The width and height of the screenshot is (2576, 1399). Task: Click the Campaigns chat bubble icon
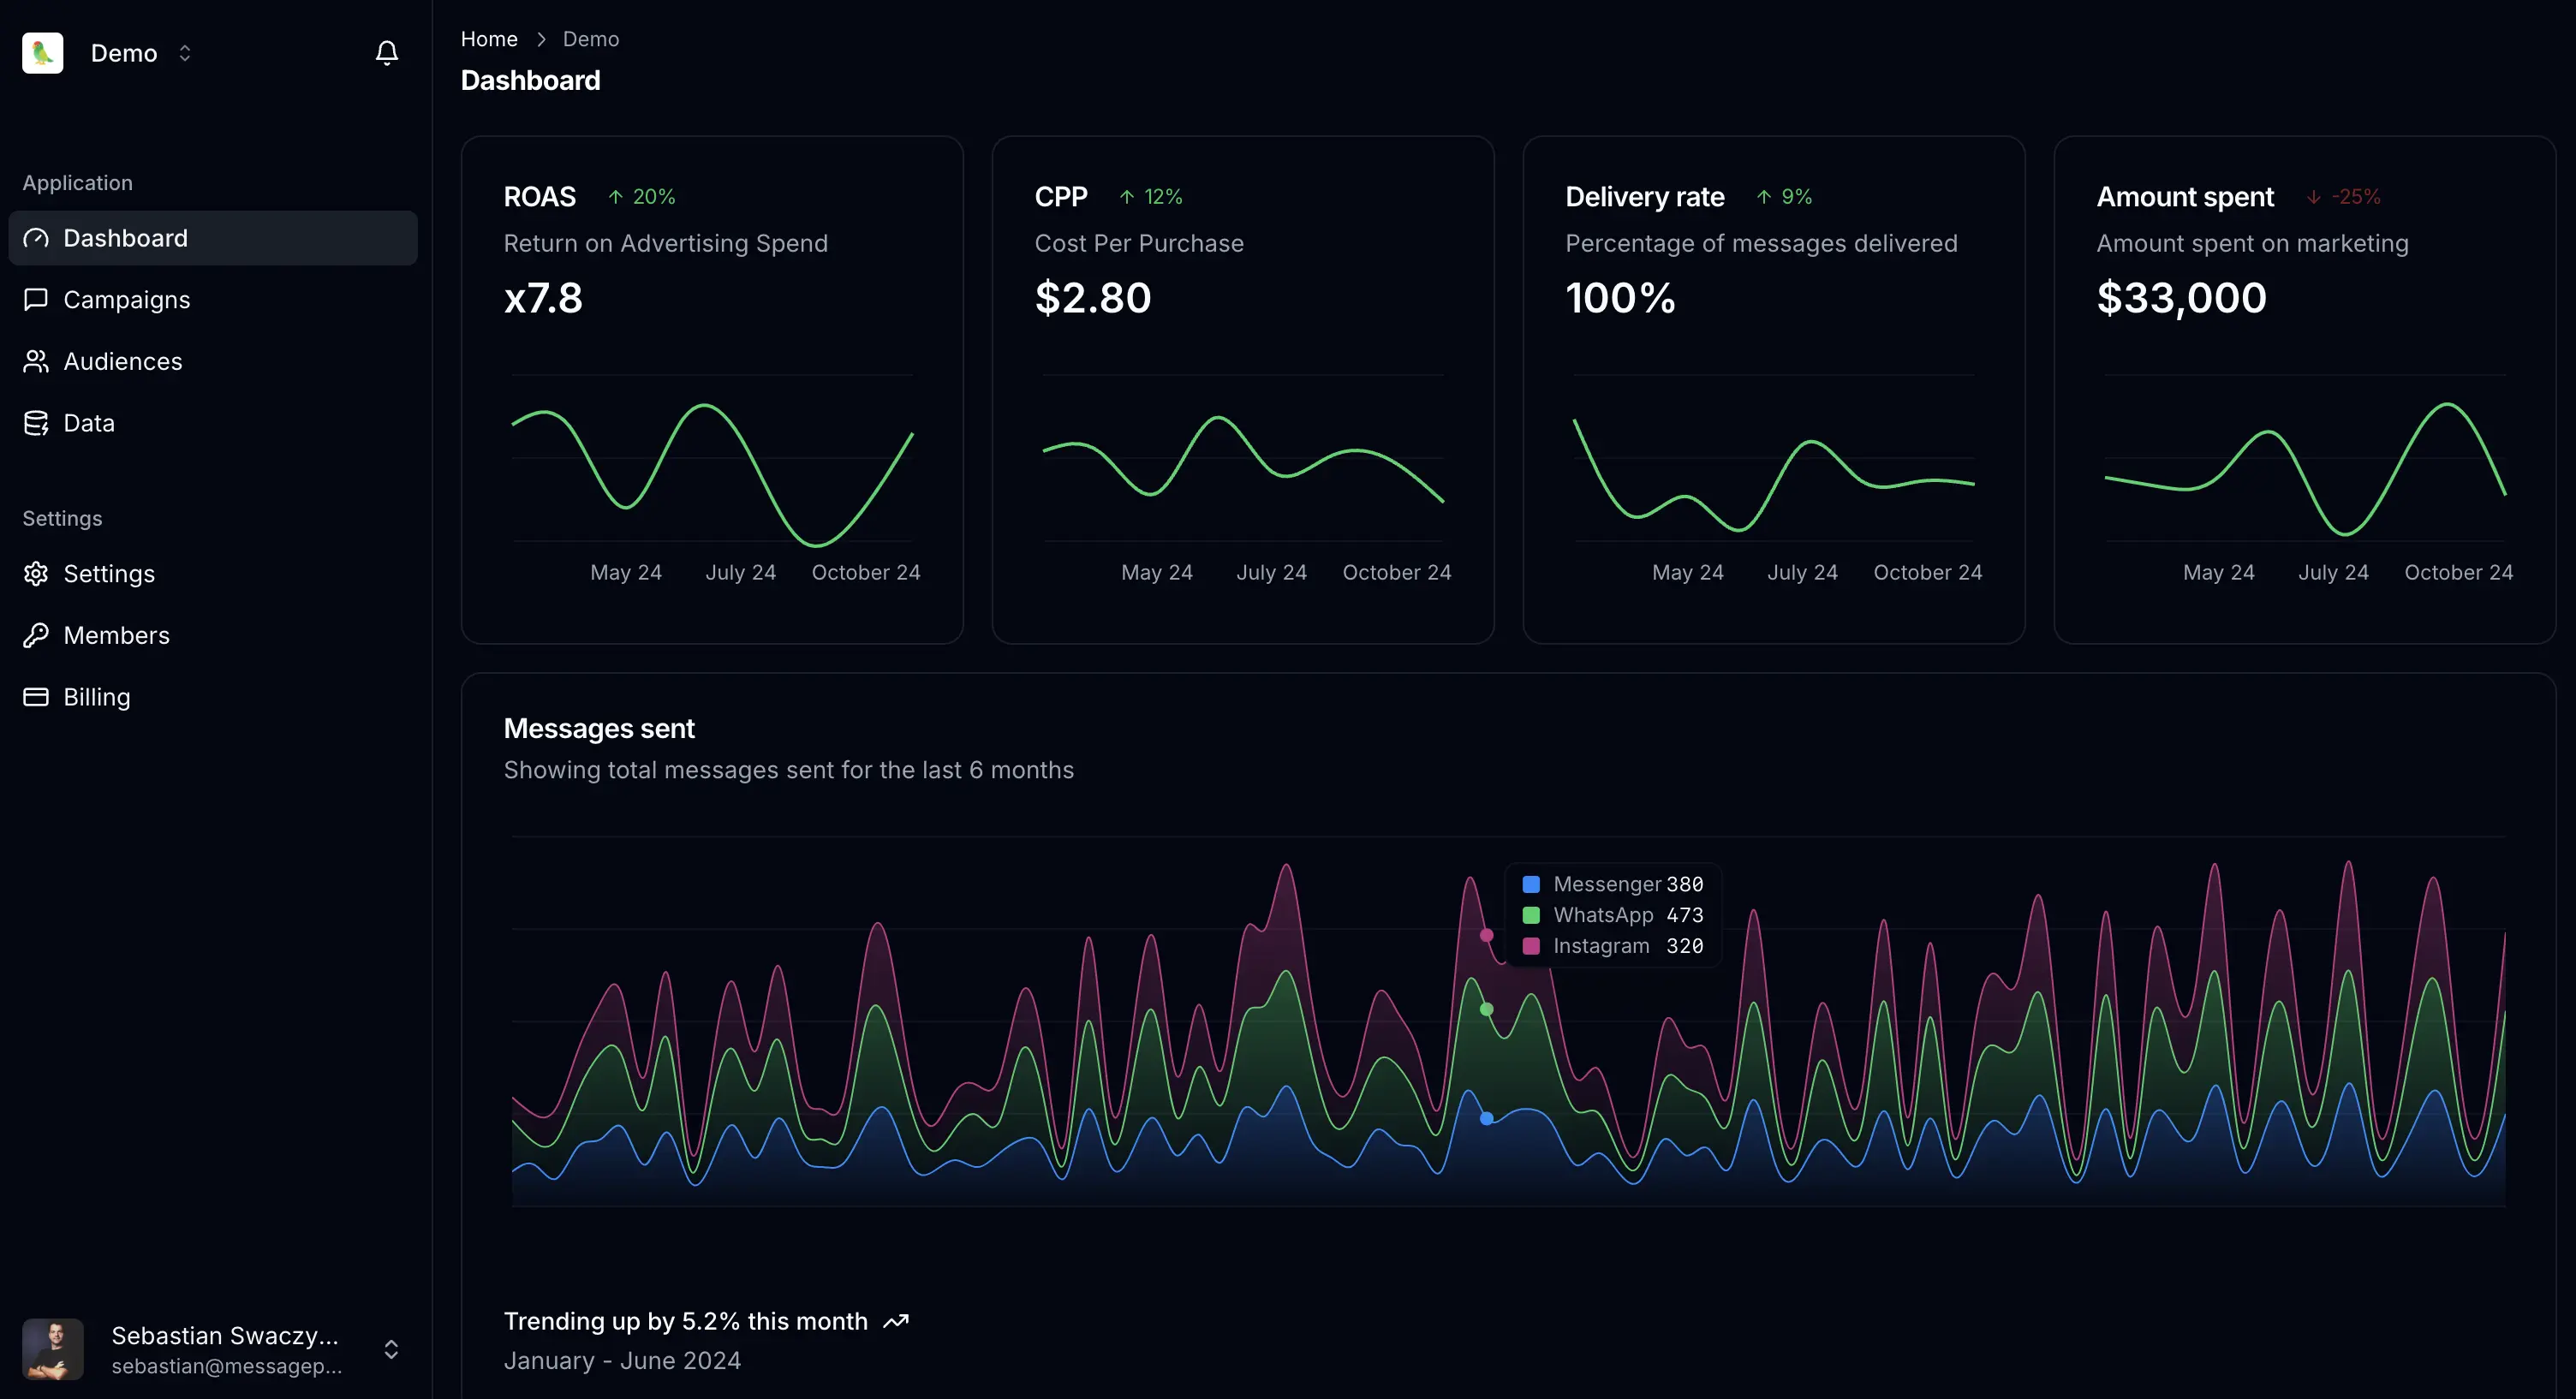[36, 299]
